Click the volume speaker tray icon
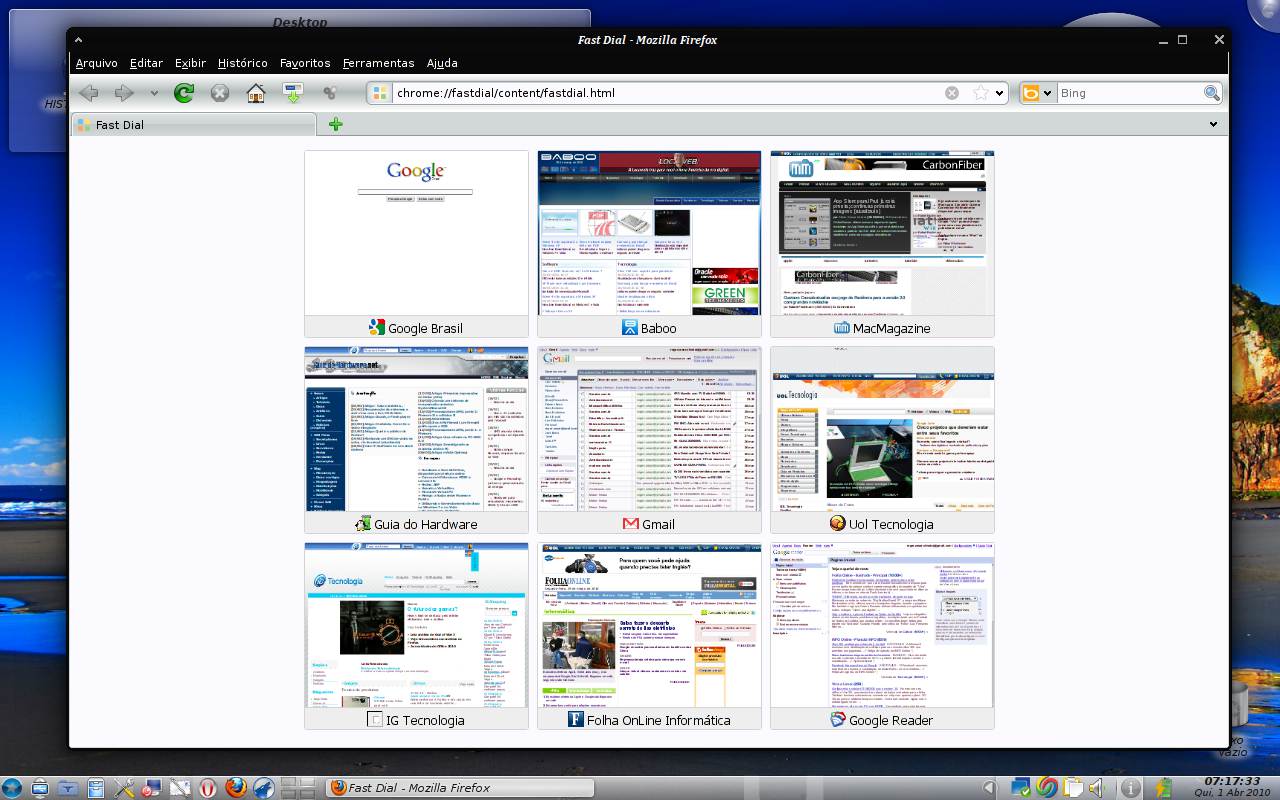Viewport: 1280px width, 800px height. click(x=1096, y=788)
